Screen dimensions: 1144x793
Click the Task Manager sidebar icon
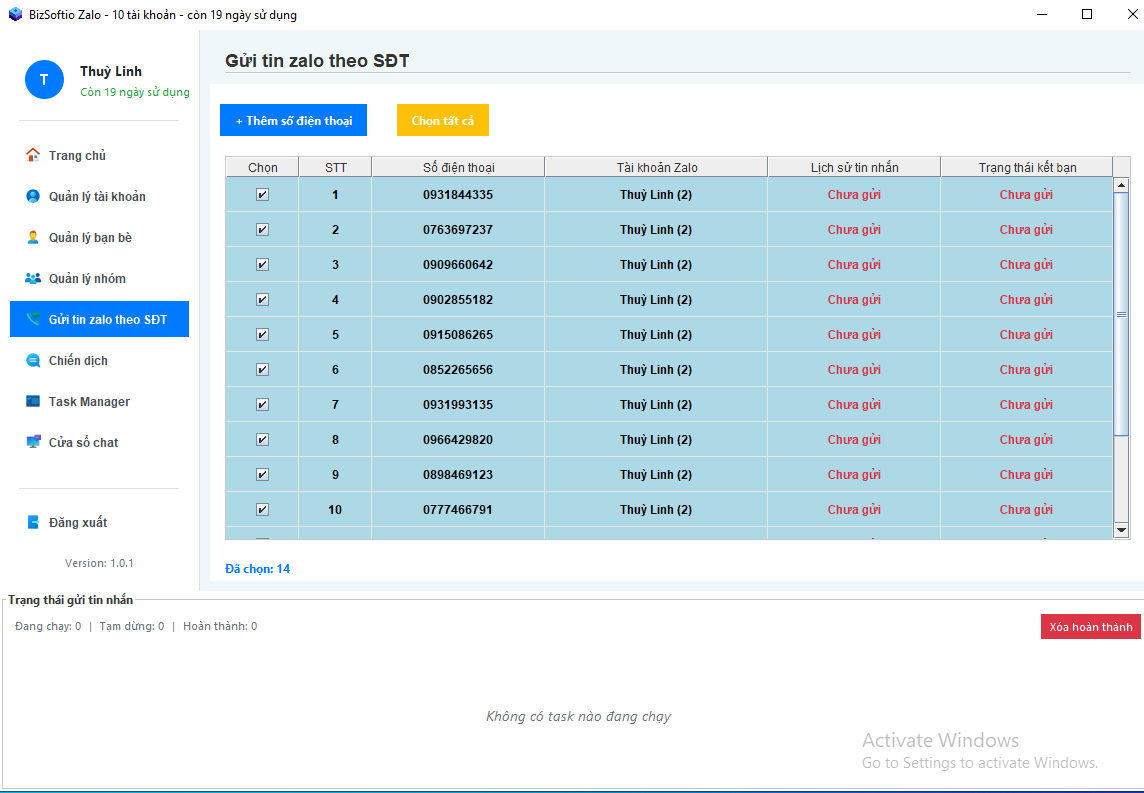(x=33, y=401)
